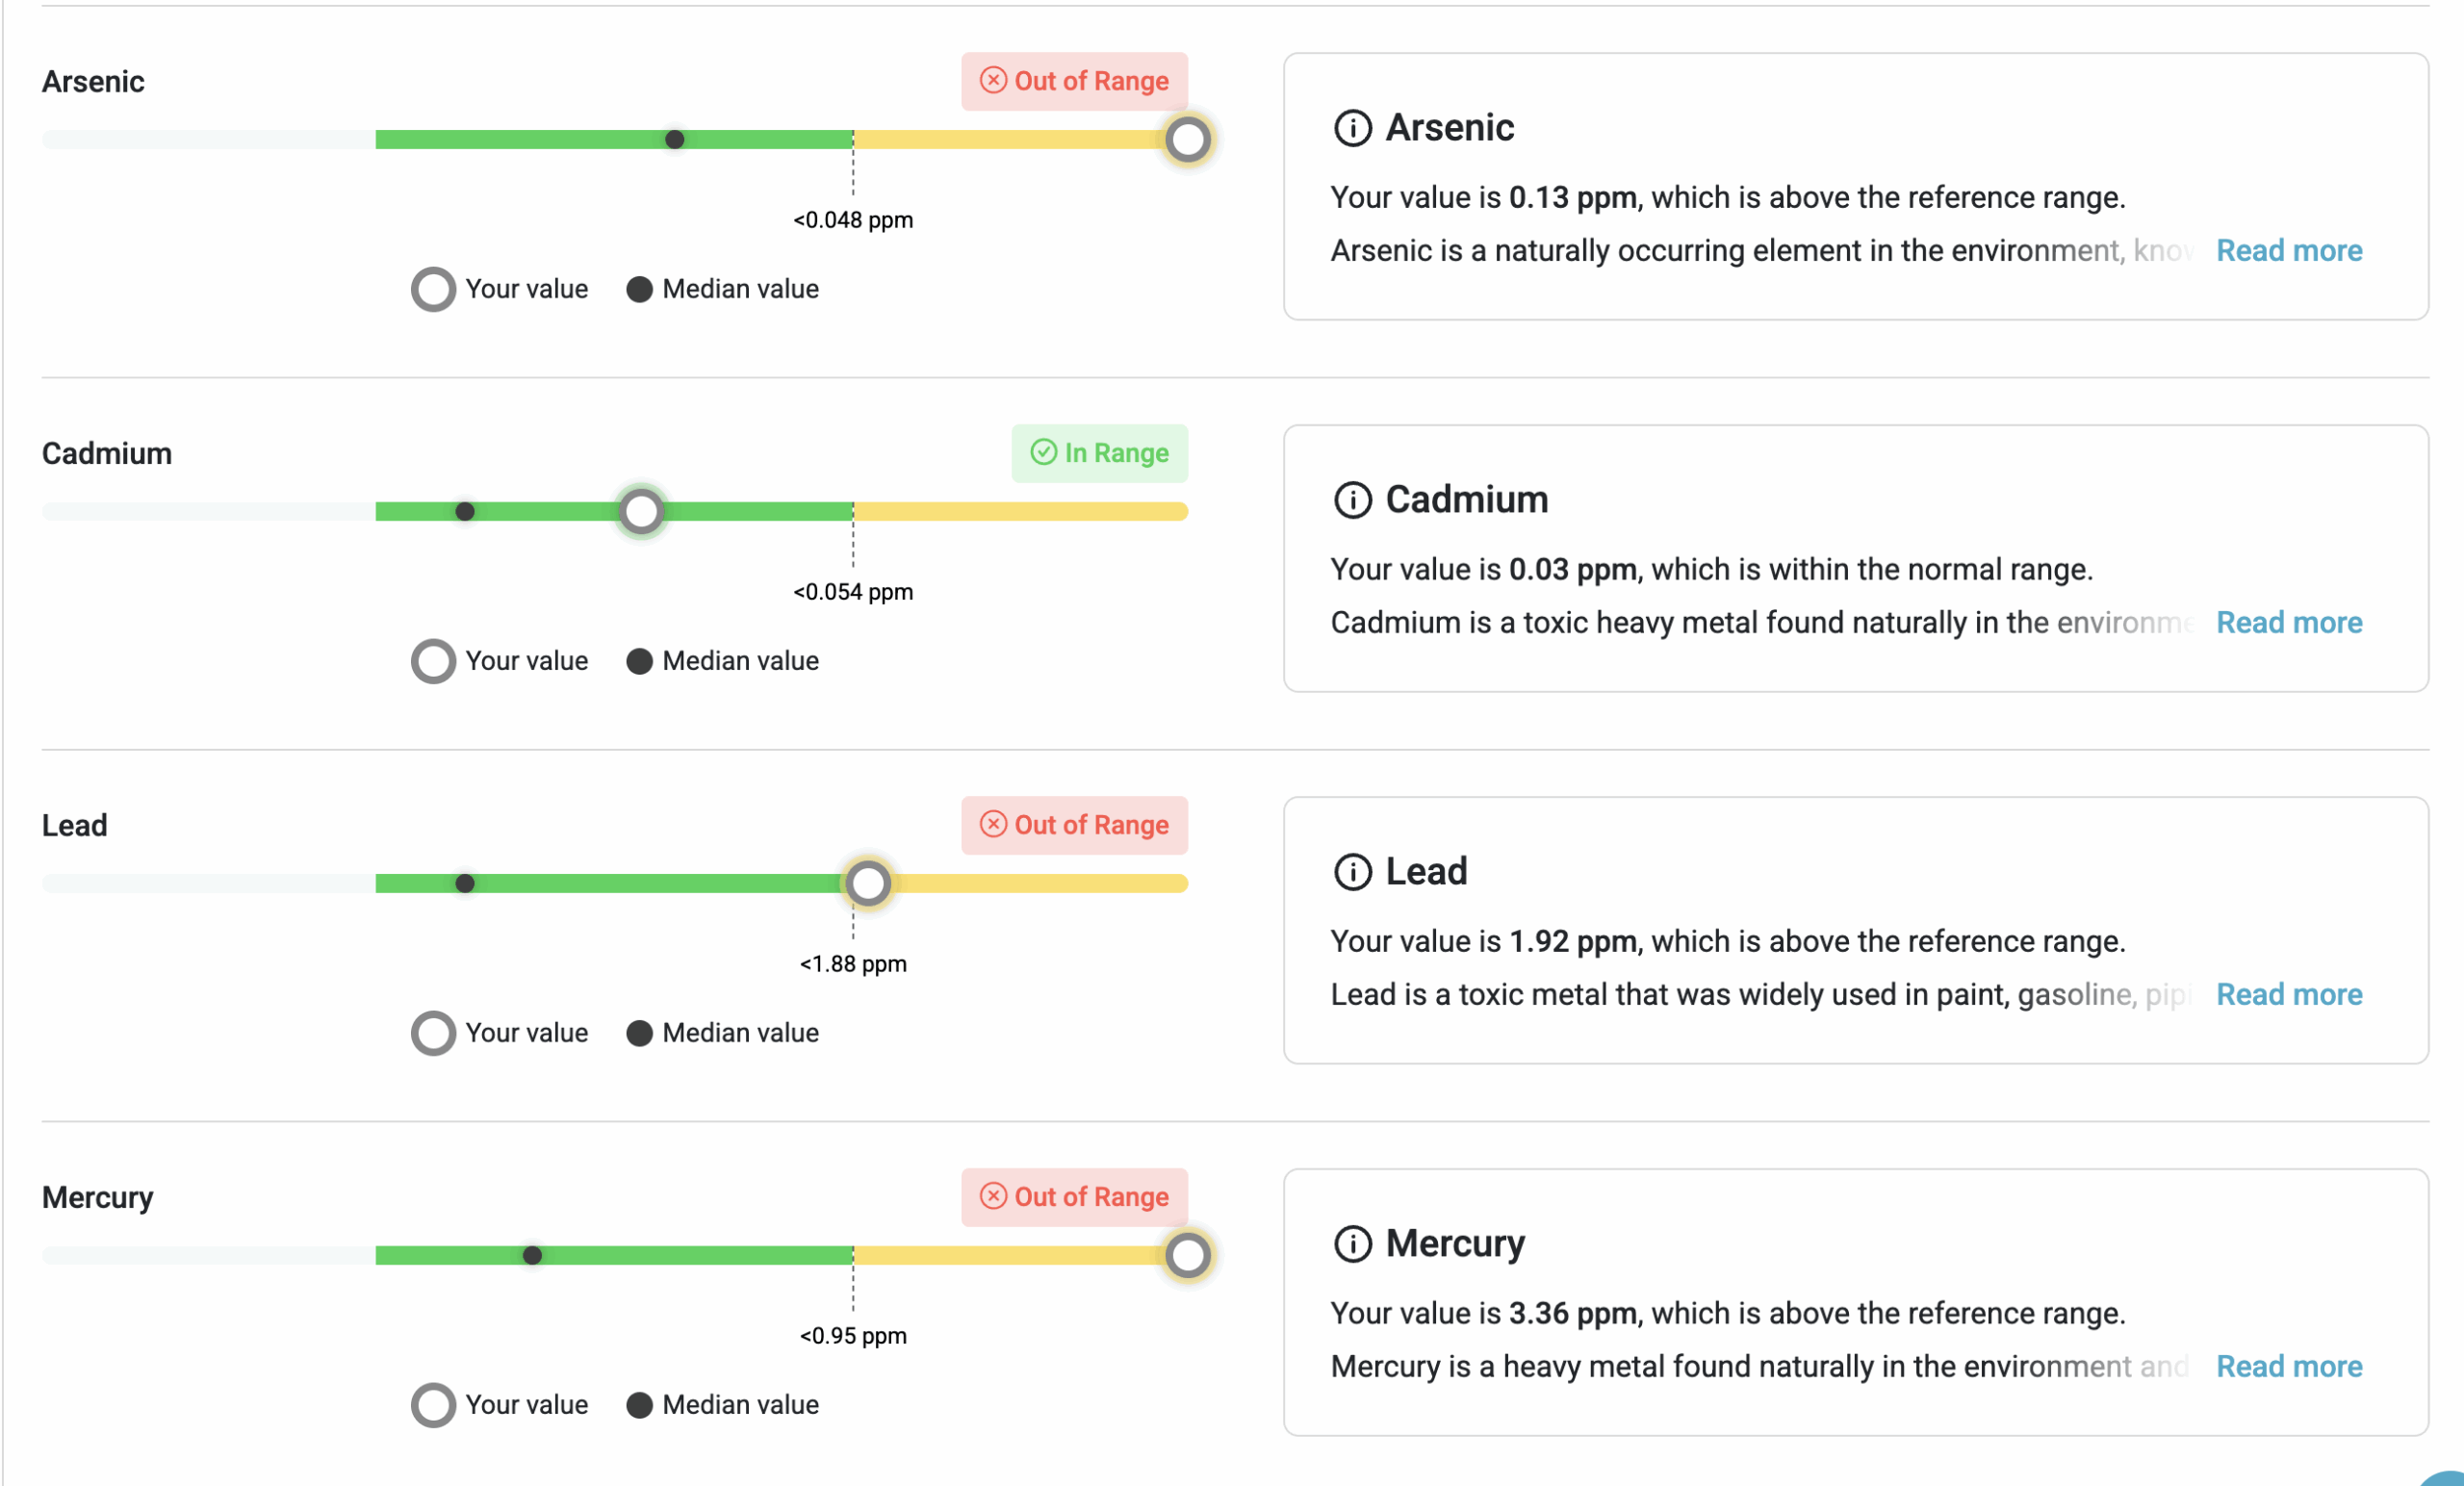Viewport: 2464px width, 1486px height.
Task: Open Arsenic's Read more details
Action: pyautogui.click(x=2289, y=250)
